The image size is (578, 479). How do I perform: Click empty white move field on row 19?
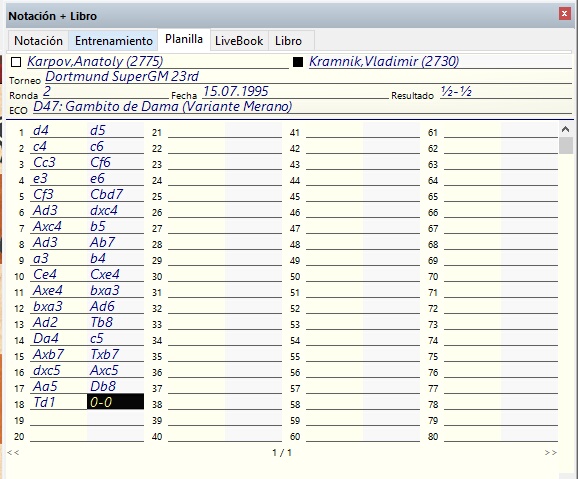point(59,419)
